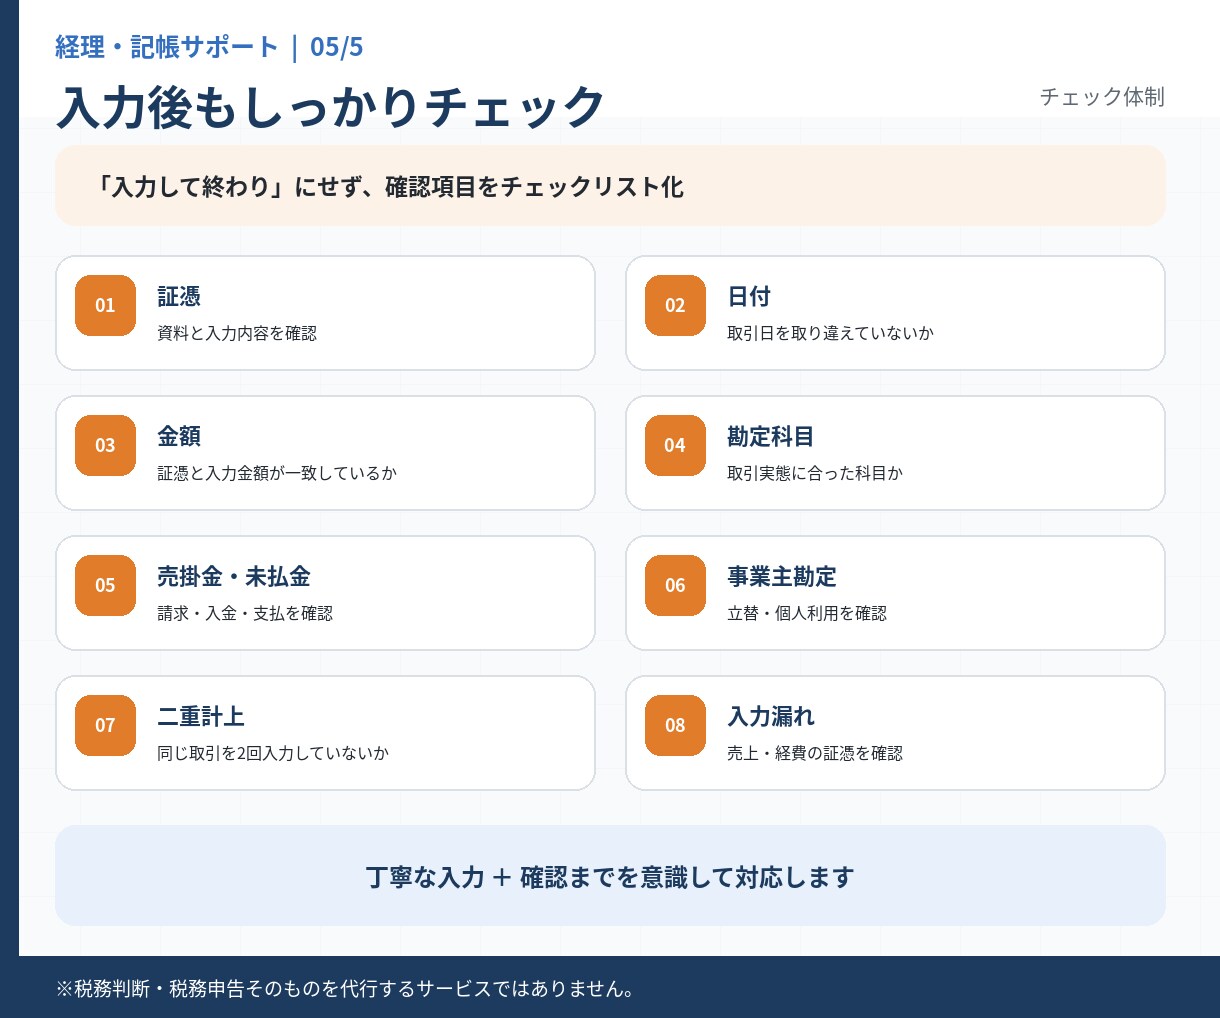Click the orange 08 number badge
This screenshot has width=1220, height=1018.
pos(675,725)
